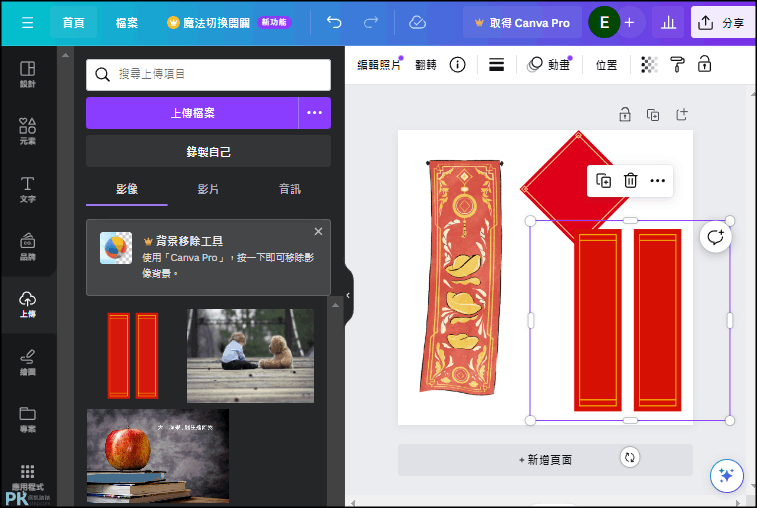This screenshot has width=757, height=508.
Task: Open 編輯照片 edit photo
Action: 379,65
